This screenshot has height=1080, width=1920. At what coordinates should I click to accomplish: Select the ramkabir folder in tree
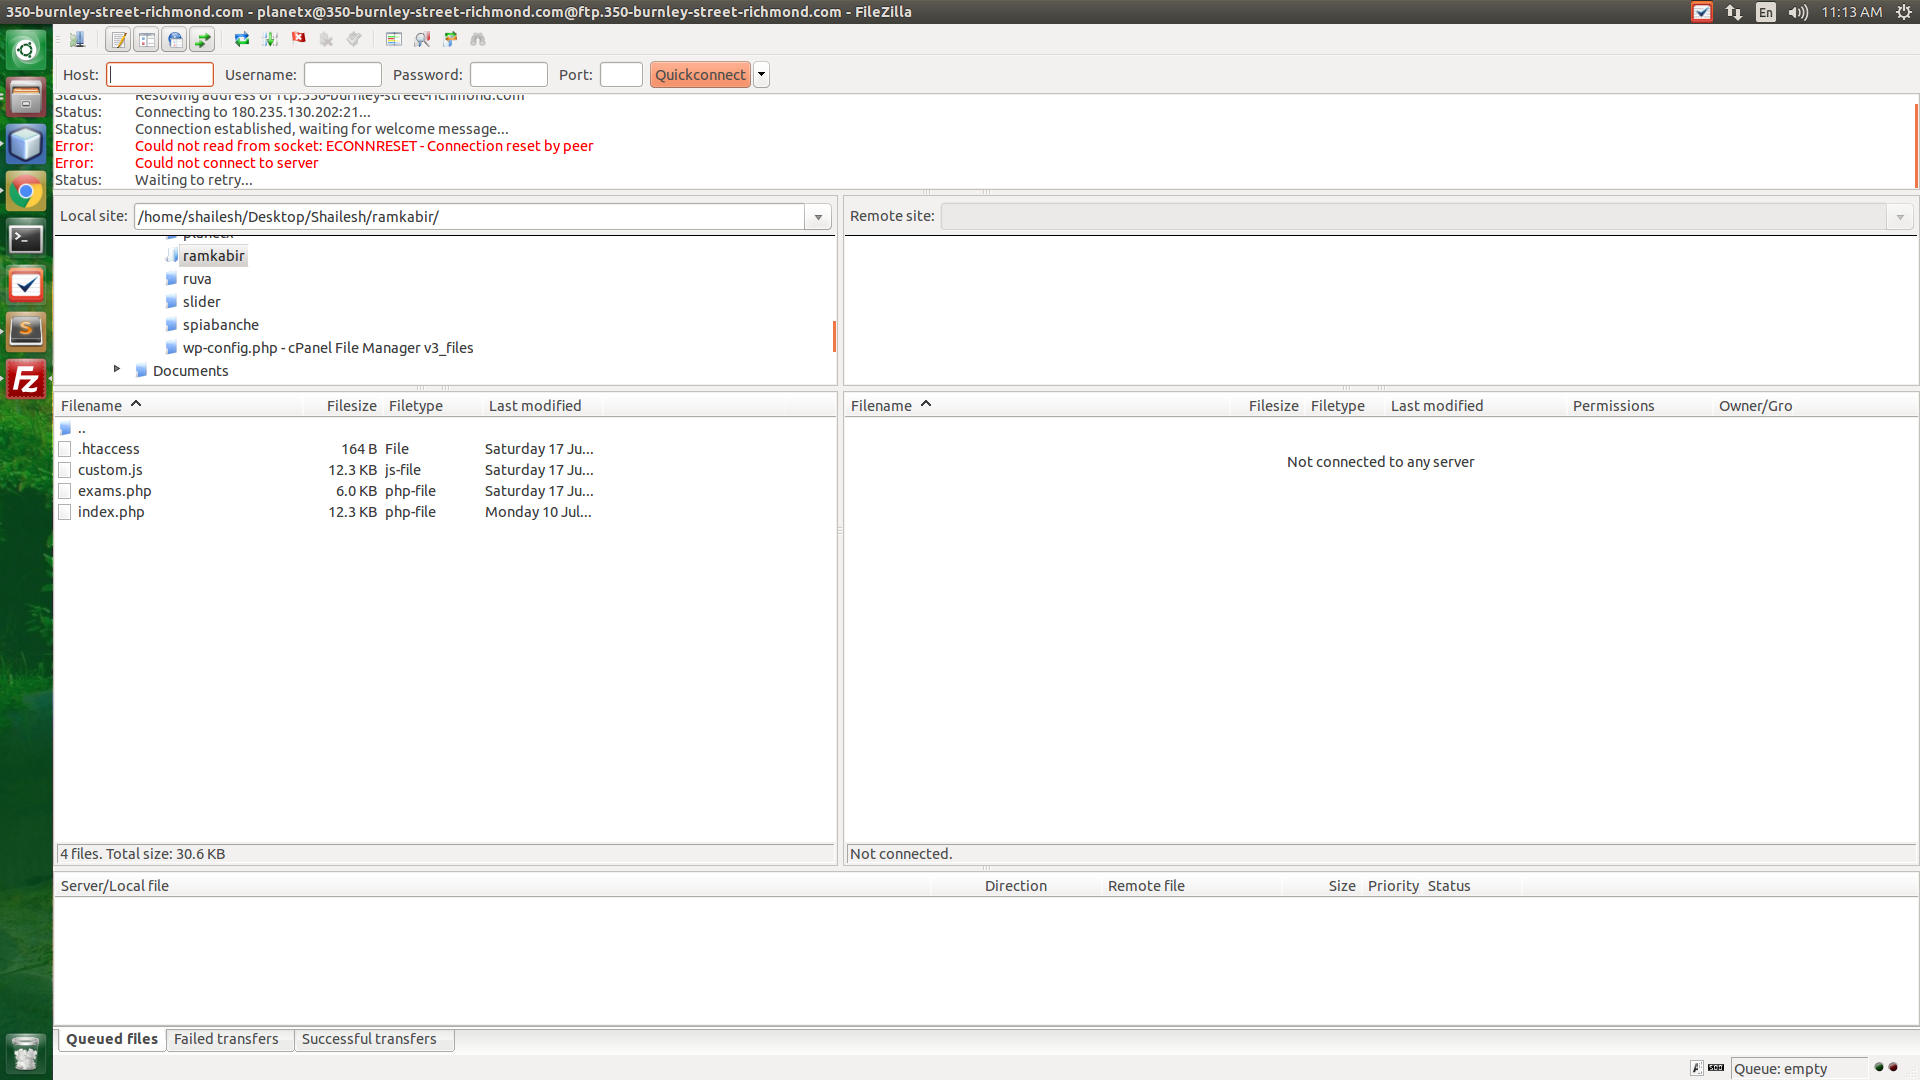pyautogui.click(x=213, y=256)
